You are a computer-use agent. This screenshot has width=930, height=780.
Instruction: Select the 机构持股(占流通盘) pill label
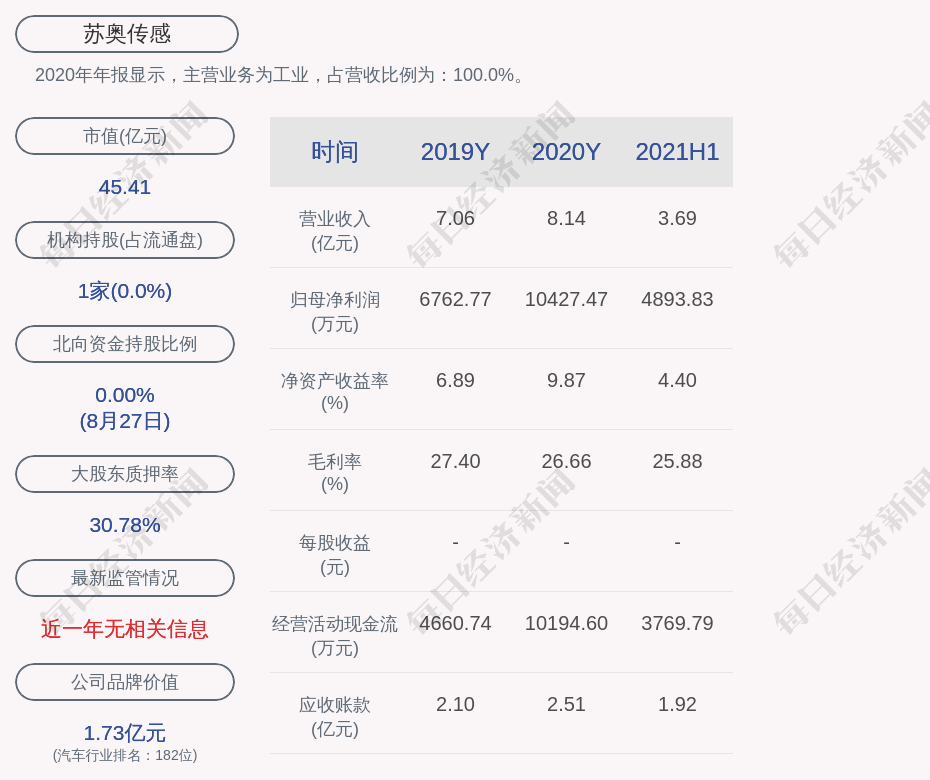125,240
